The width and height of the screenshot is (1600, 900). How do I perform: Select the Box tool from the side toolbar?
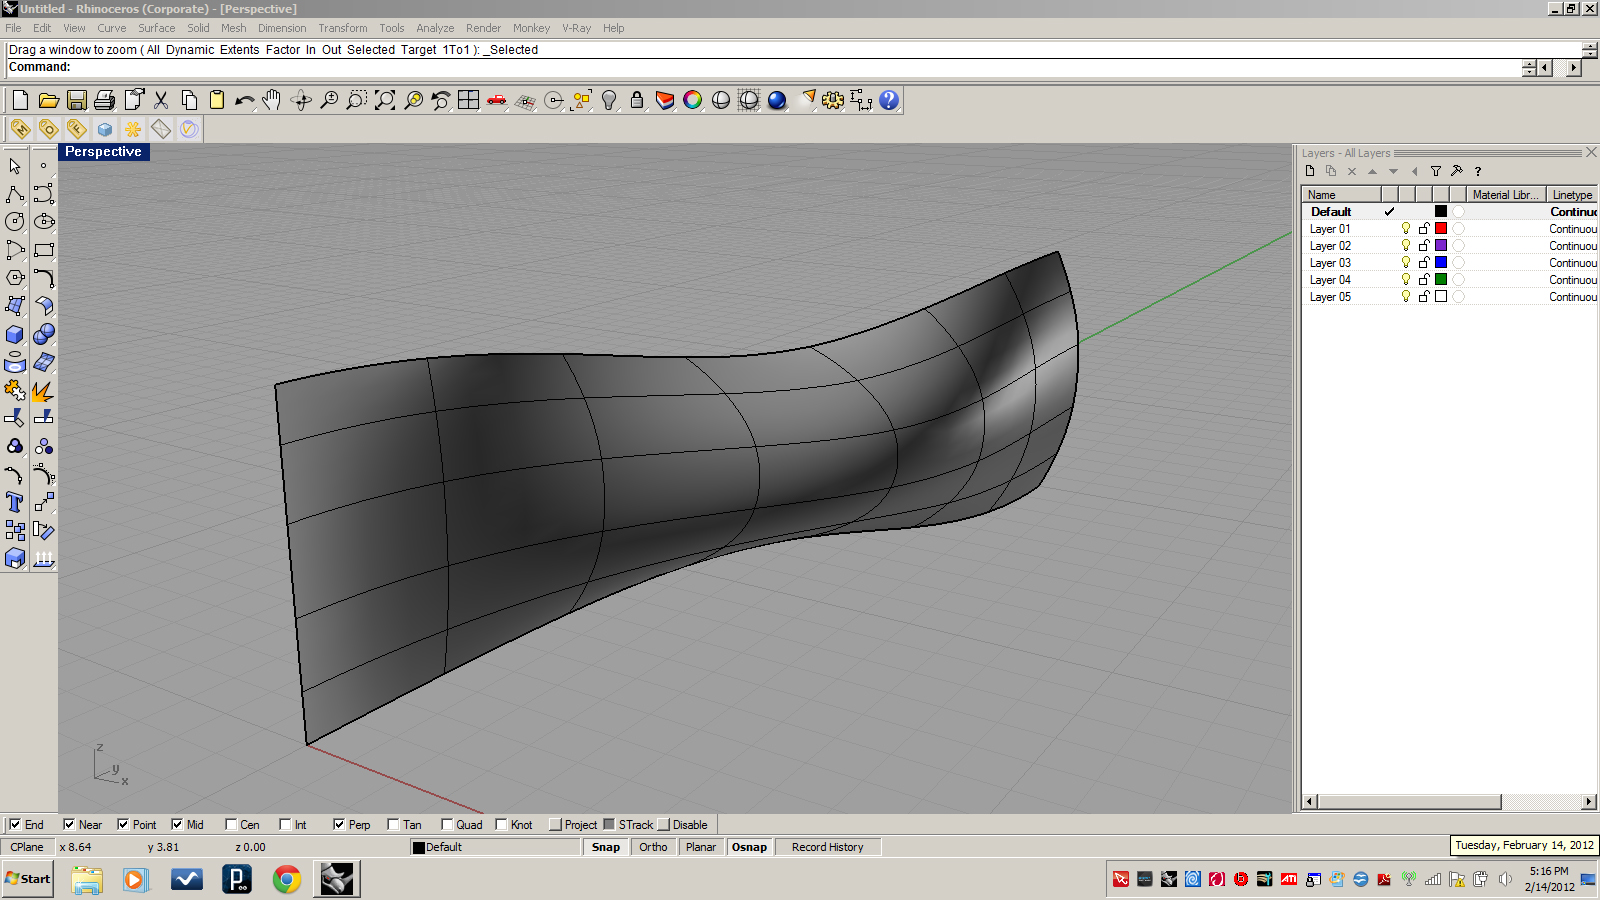[14, 335]
